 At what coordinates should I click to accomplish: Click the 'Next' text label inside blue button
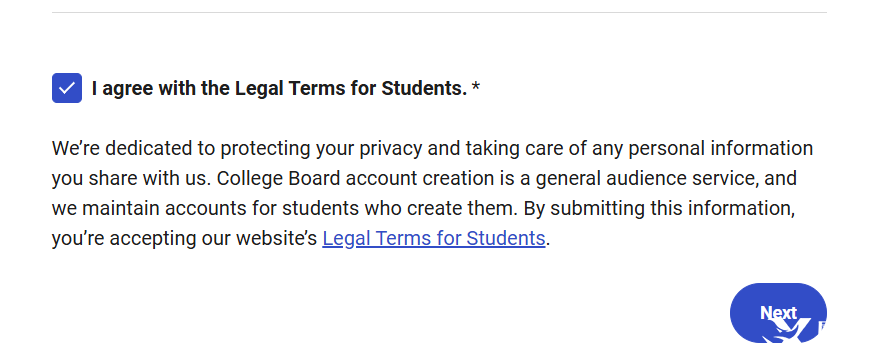pos(778,313)
